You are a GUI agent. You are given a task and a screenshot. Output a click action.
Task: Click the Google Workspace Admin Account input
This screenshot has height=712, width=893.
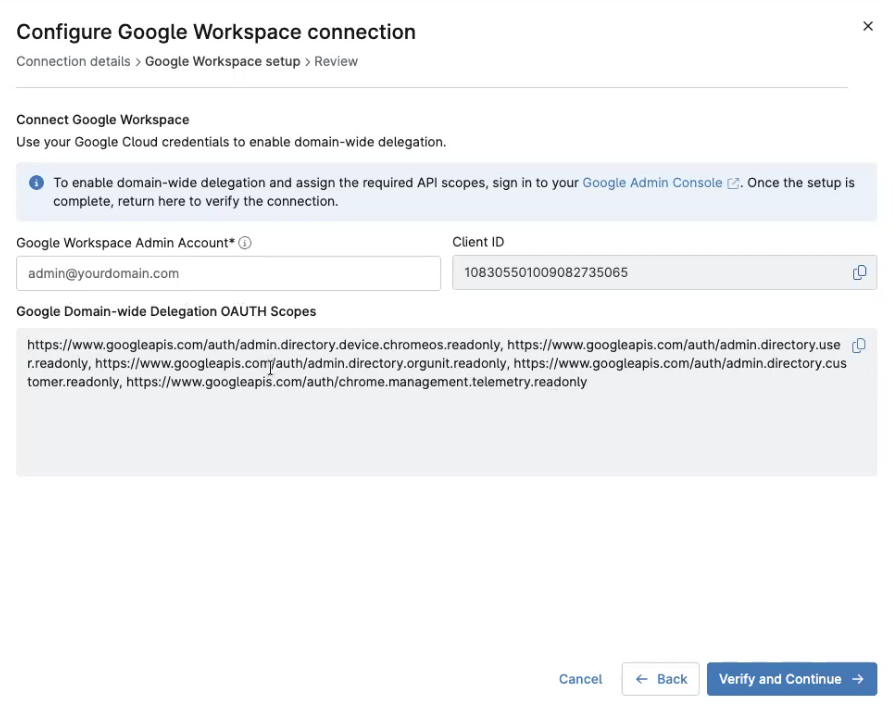(x=228, y=273)
